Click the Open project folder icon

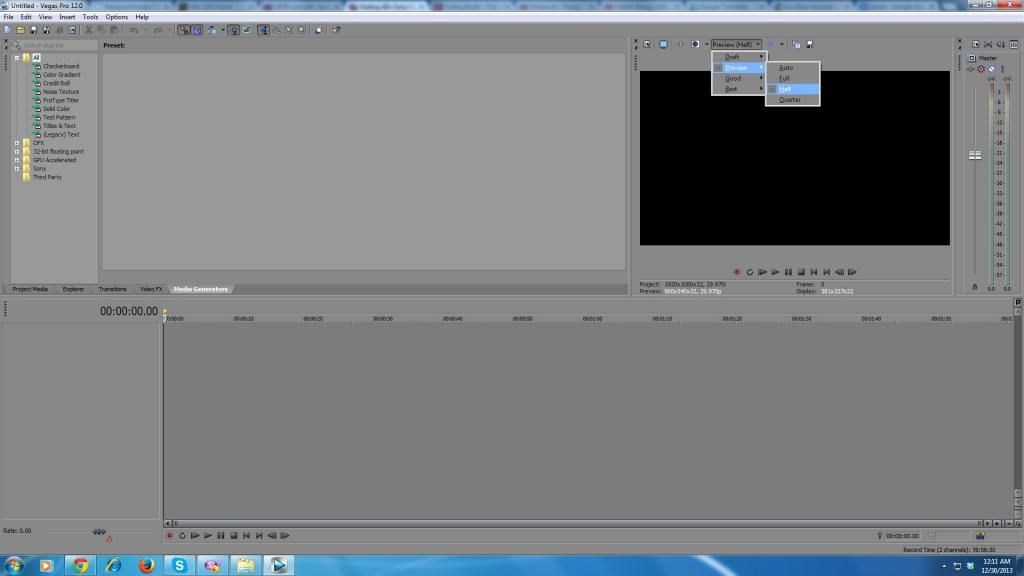coord(20,30)
